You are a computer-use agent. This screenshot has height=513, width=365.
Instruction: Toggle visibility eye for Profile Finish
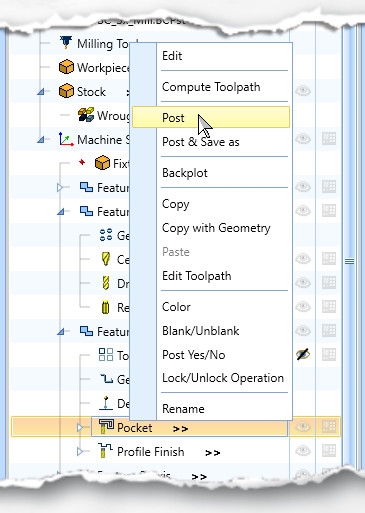click(303, 451)
